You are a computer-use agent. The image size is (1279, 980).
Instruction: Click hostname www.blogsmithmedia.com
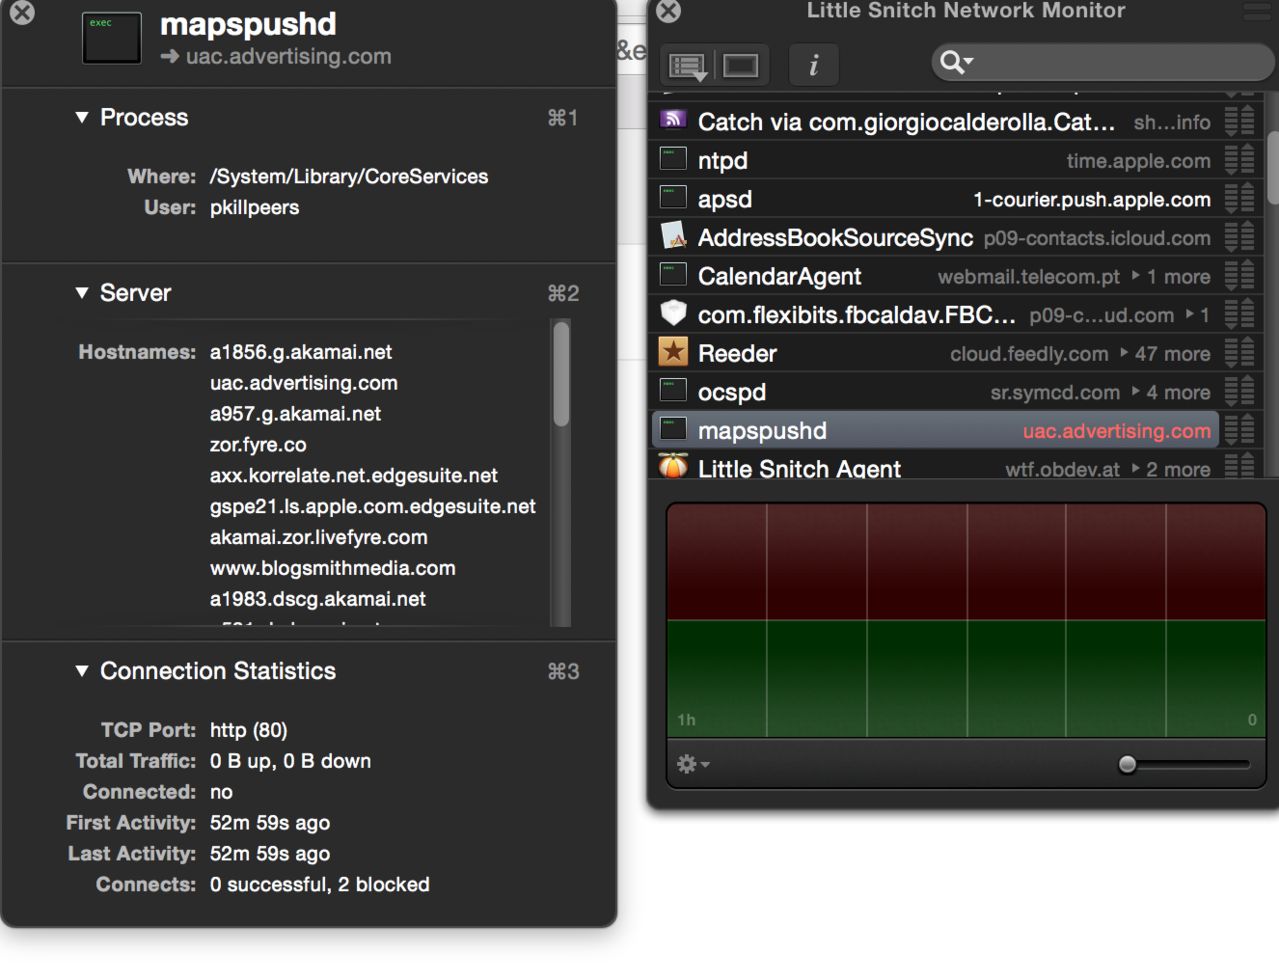(x=333, y=568)
